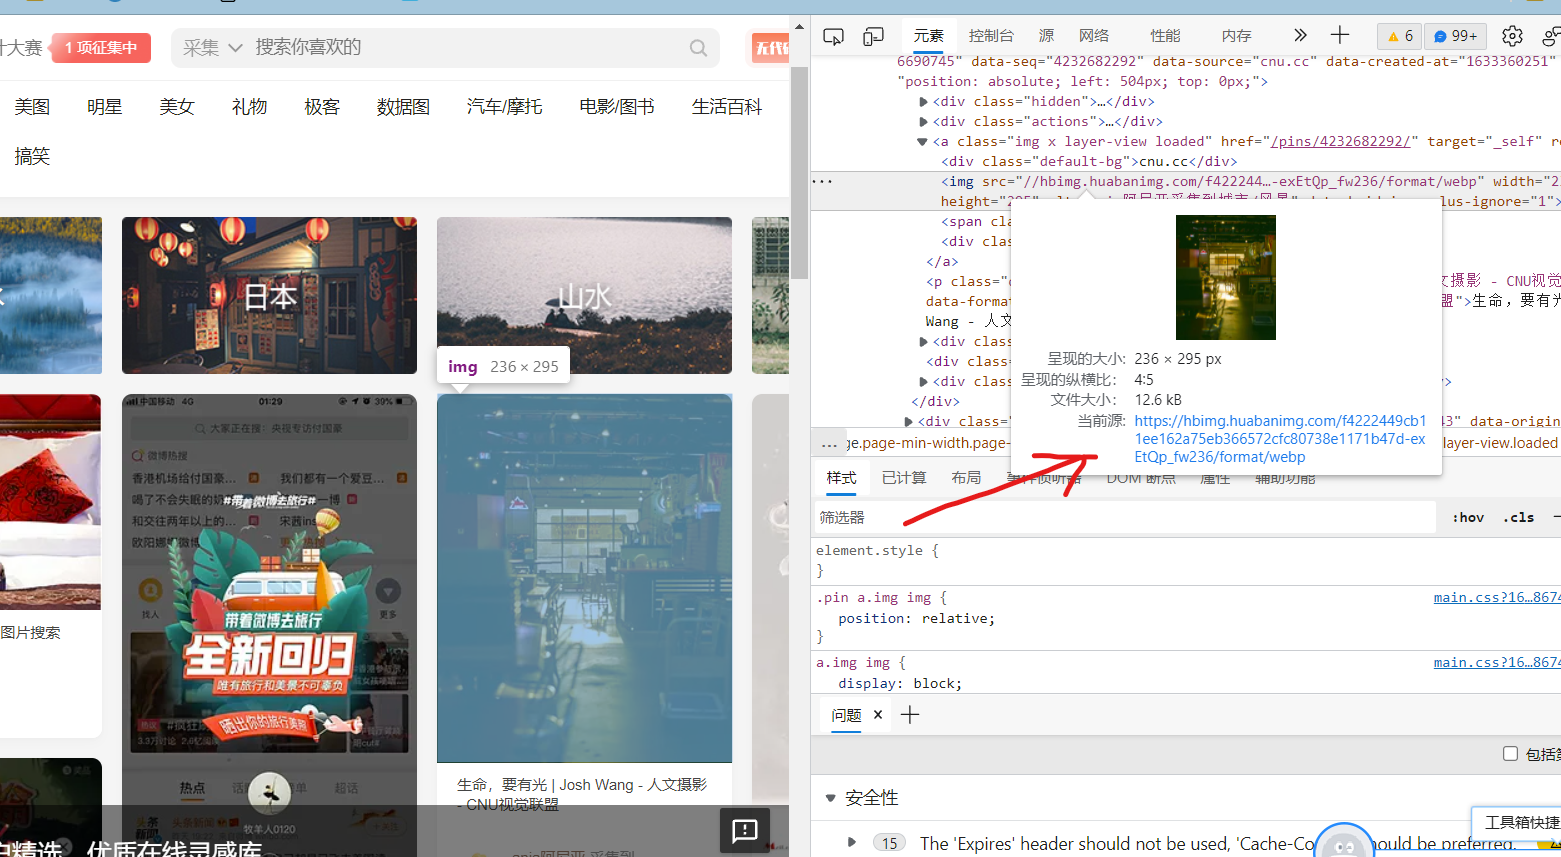Open main.css link for .pin a.img img
Image resolution: width=1561 pixels, height=857 pixels.
click(x=1496, y=597)
